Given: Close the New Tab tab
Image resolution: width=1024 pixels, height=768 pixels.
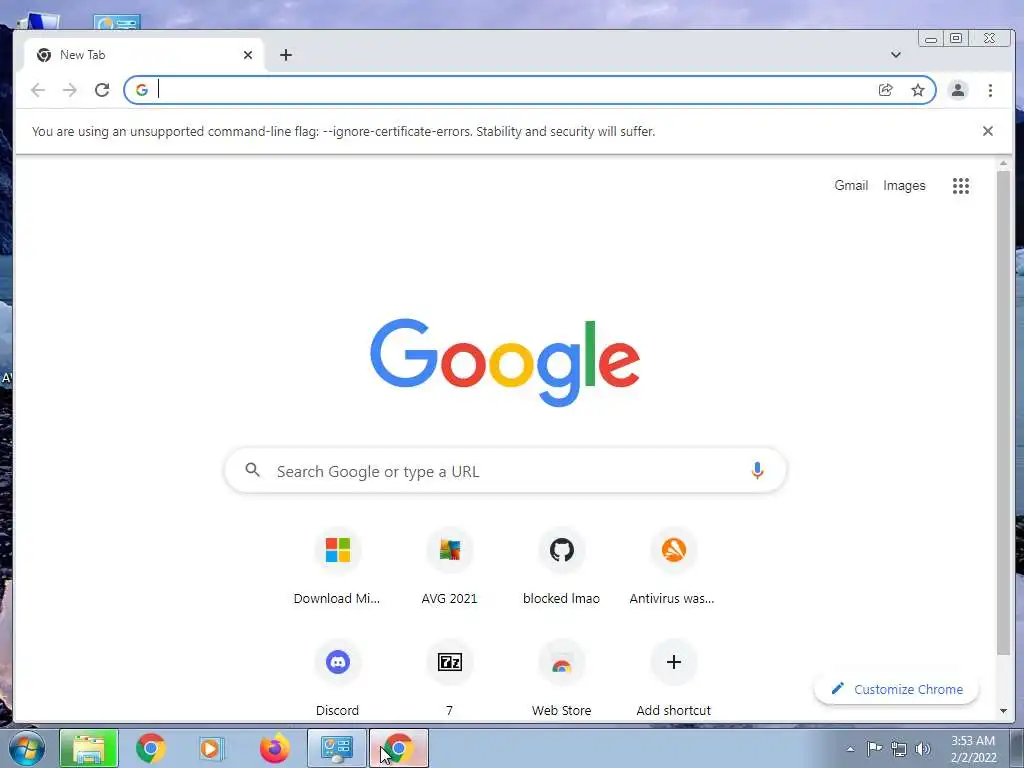Looking at the screenshot, I should 248,55.
